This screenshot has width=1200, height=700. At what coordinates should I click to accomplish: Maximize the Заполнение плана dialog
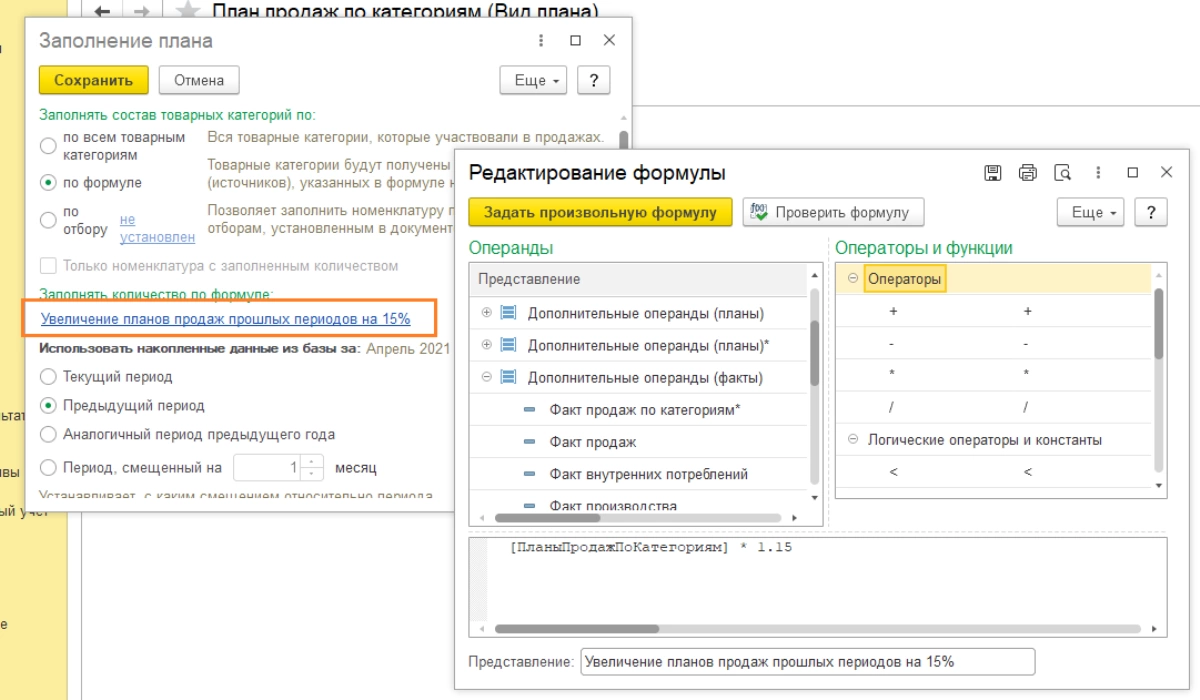pyautogui.click(x=575, y=41)
